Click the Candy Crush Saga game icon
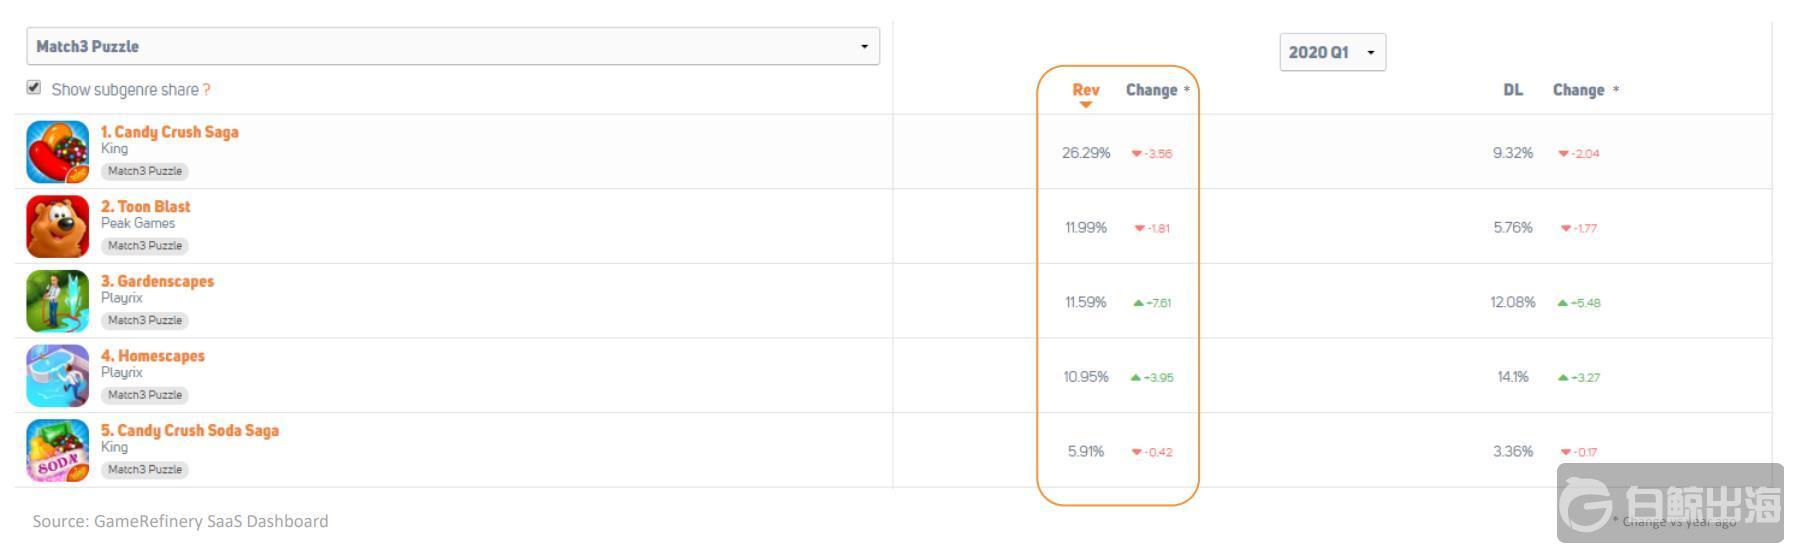The height and width of the screenshot is (553, 1794). pyautogui.click(x=57, y=152)
